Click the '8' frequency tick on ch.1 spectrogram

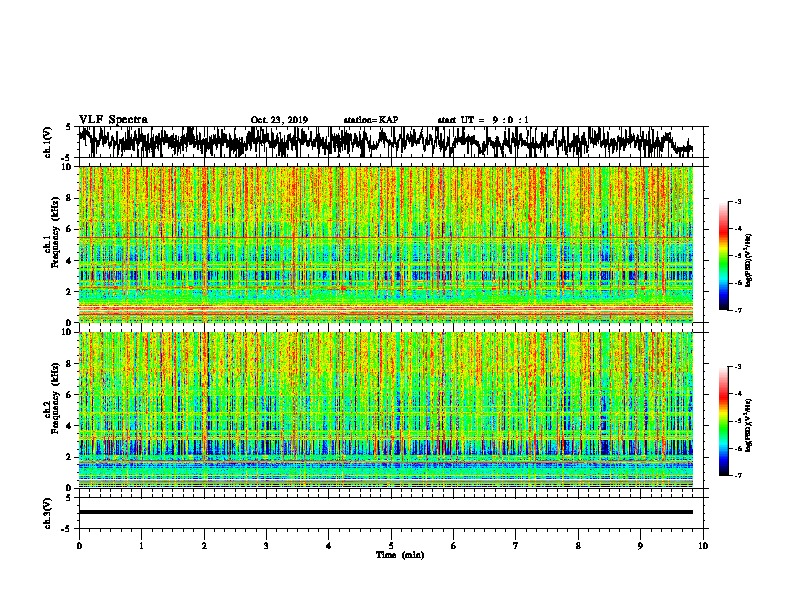tap(70, 198)
